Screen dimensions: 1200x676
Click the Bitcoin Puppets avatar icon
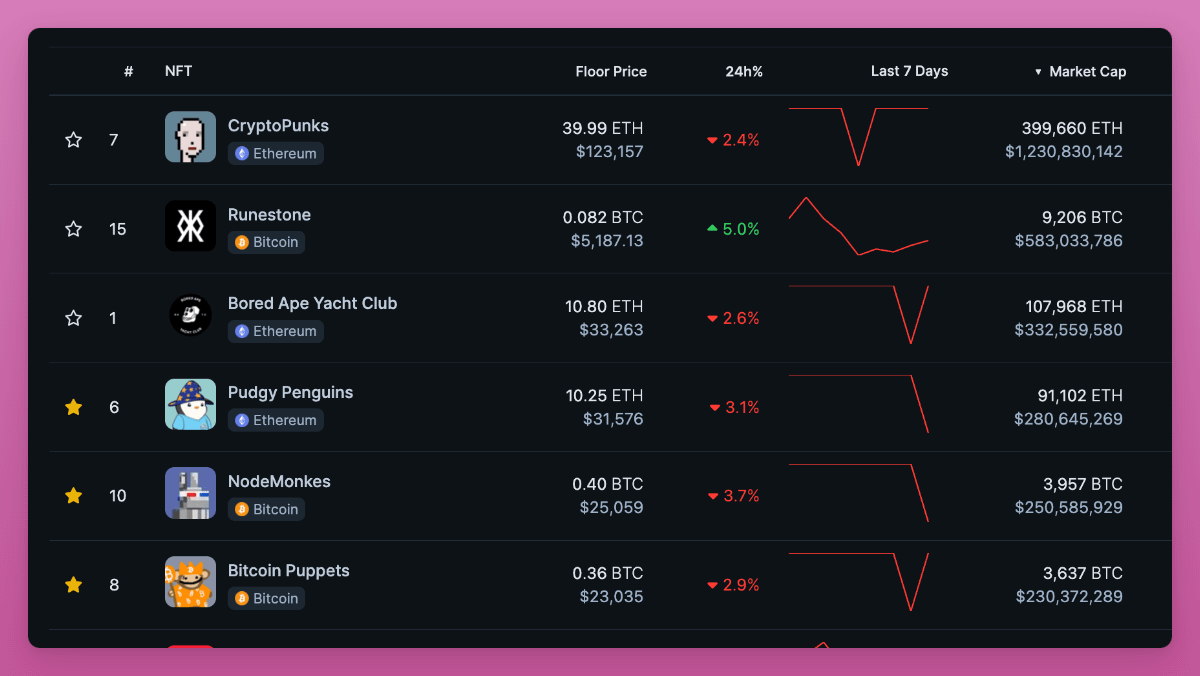190,582
